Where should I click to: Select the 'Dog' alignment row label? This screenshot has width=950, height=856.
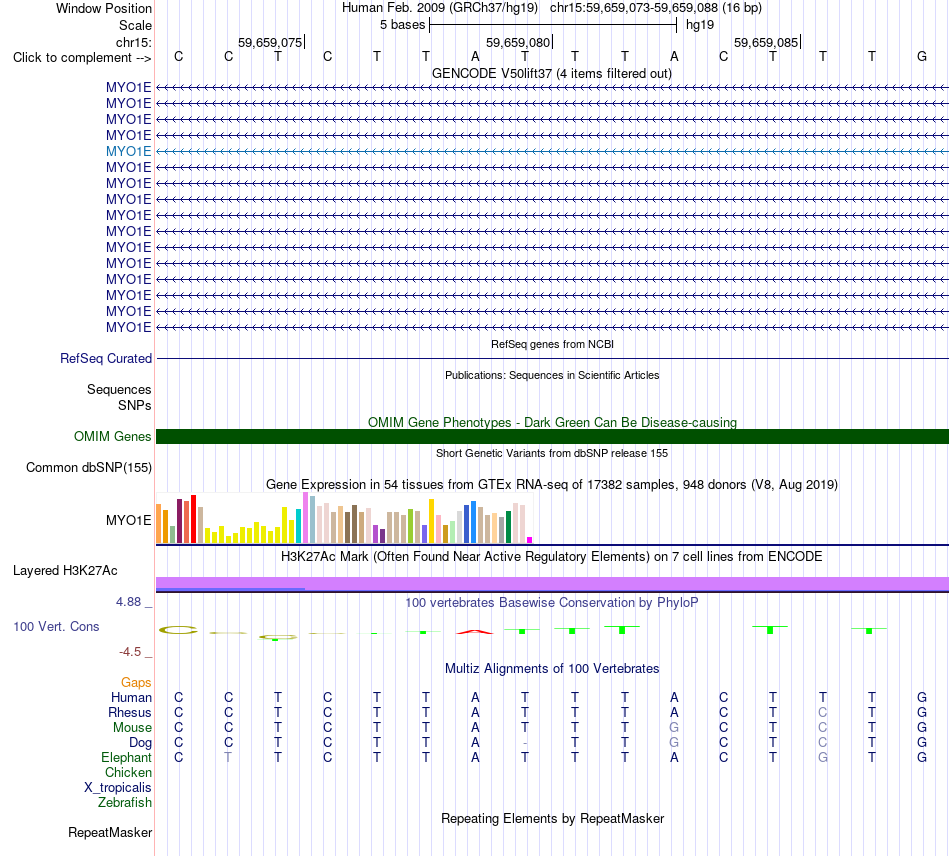click(x=140, y=743)
